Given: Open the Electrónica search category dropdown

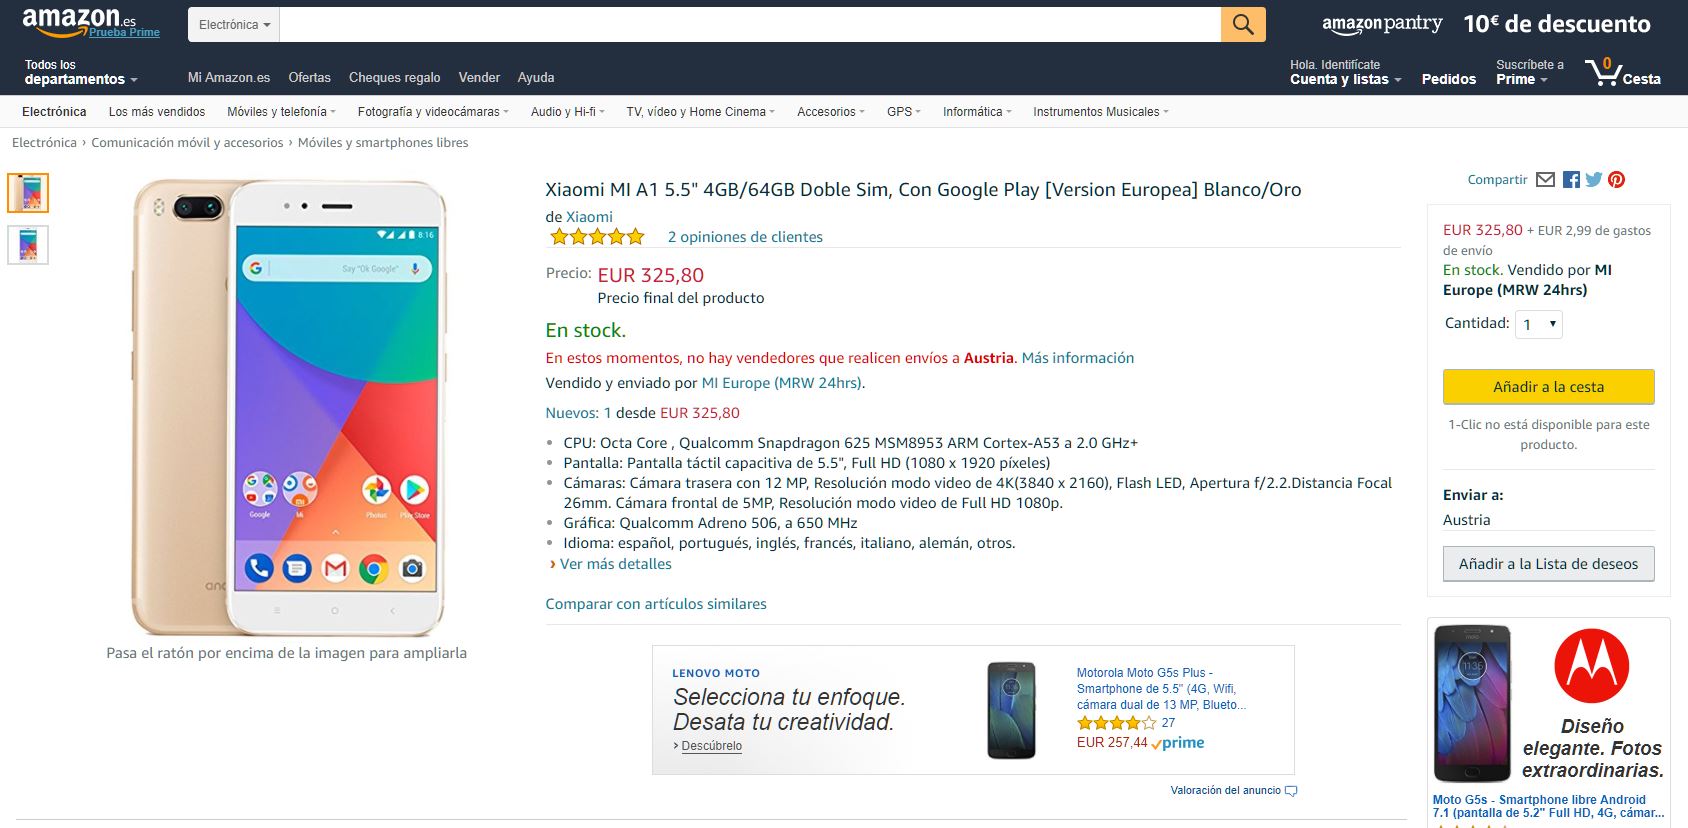Looking at the screenshot, I should point(234,25).
